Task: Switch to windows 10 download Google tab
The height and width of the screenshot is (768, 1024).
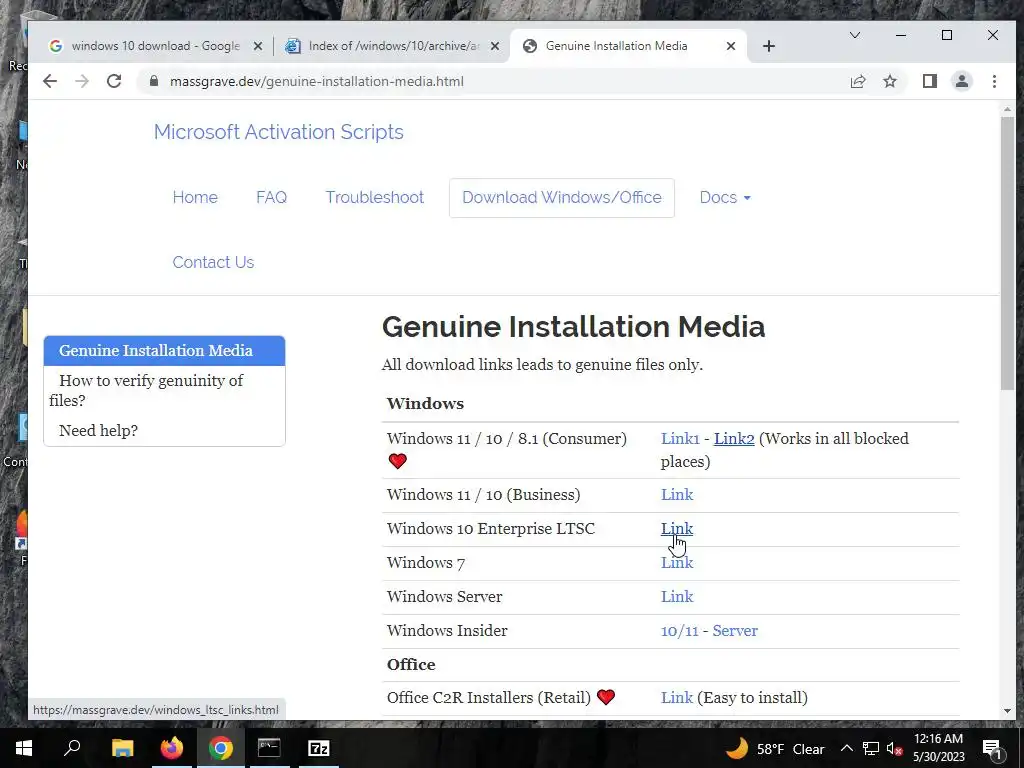Action: (155, 46)
